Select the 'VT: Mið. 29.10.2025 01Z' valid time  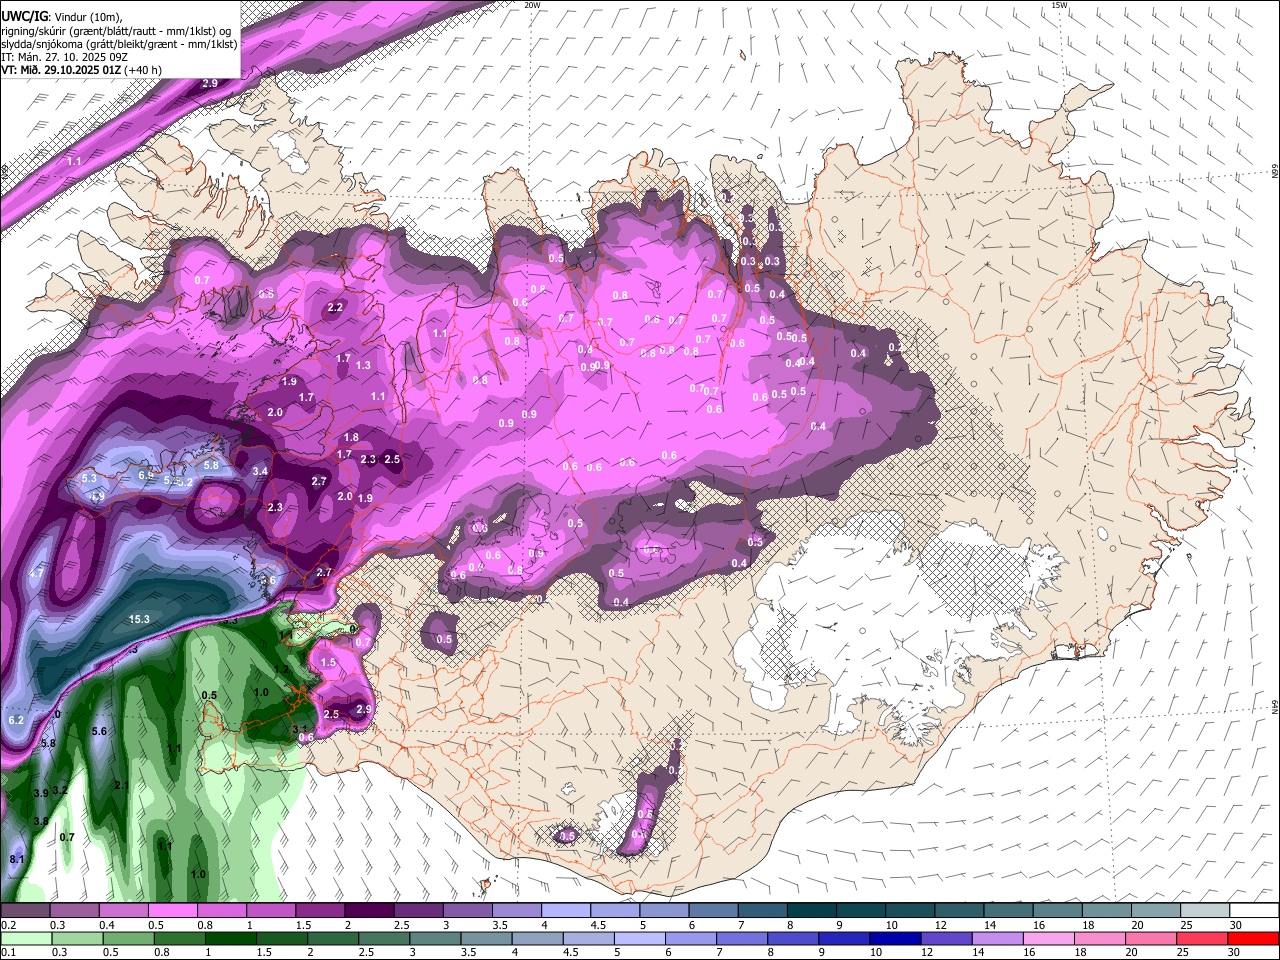(61, 70)
